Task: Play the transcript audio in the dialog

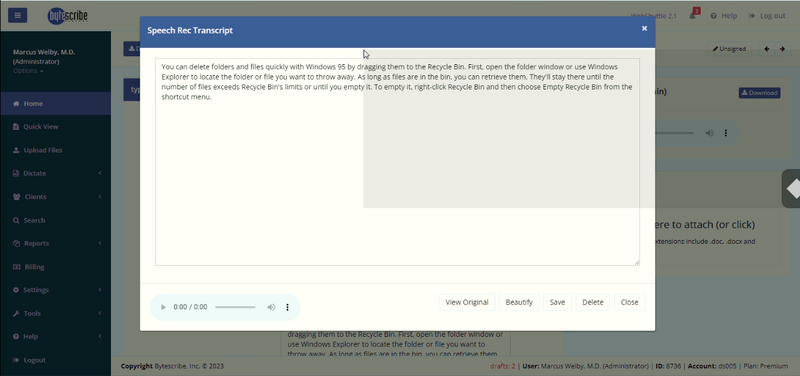Action: coord(163,307)
